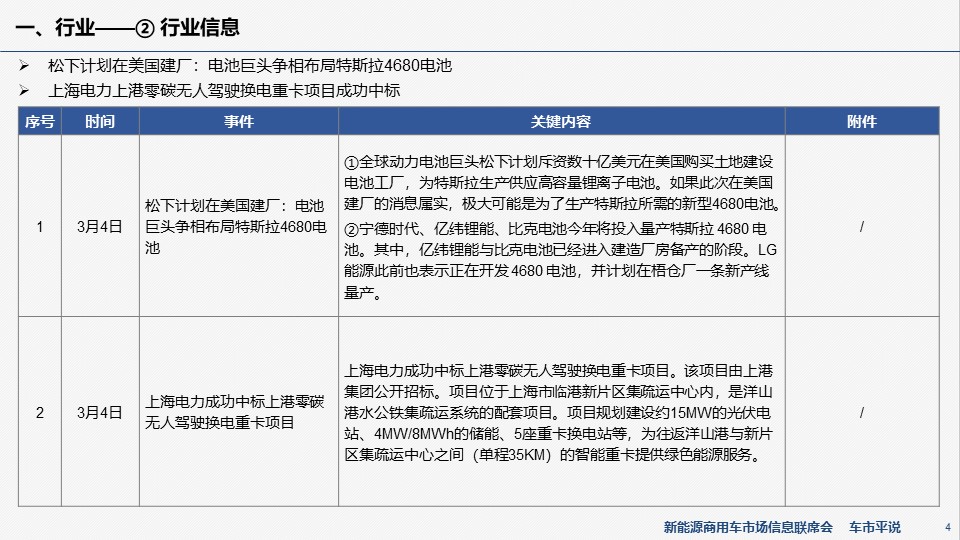Select the bullet about 上海电力上港零碳无人驾驶换电重卡项目成功中标
Screen dimensions: 960x540
(x=223, y=91)
